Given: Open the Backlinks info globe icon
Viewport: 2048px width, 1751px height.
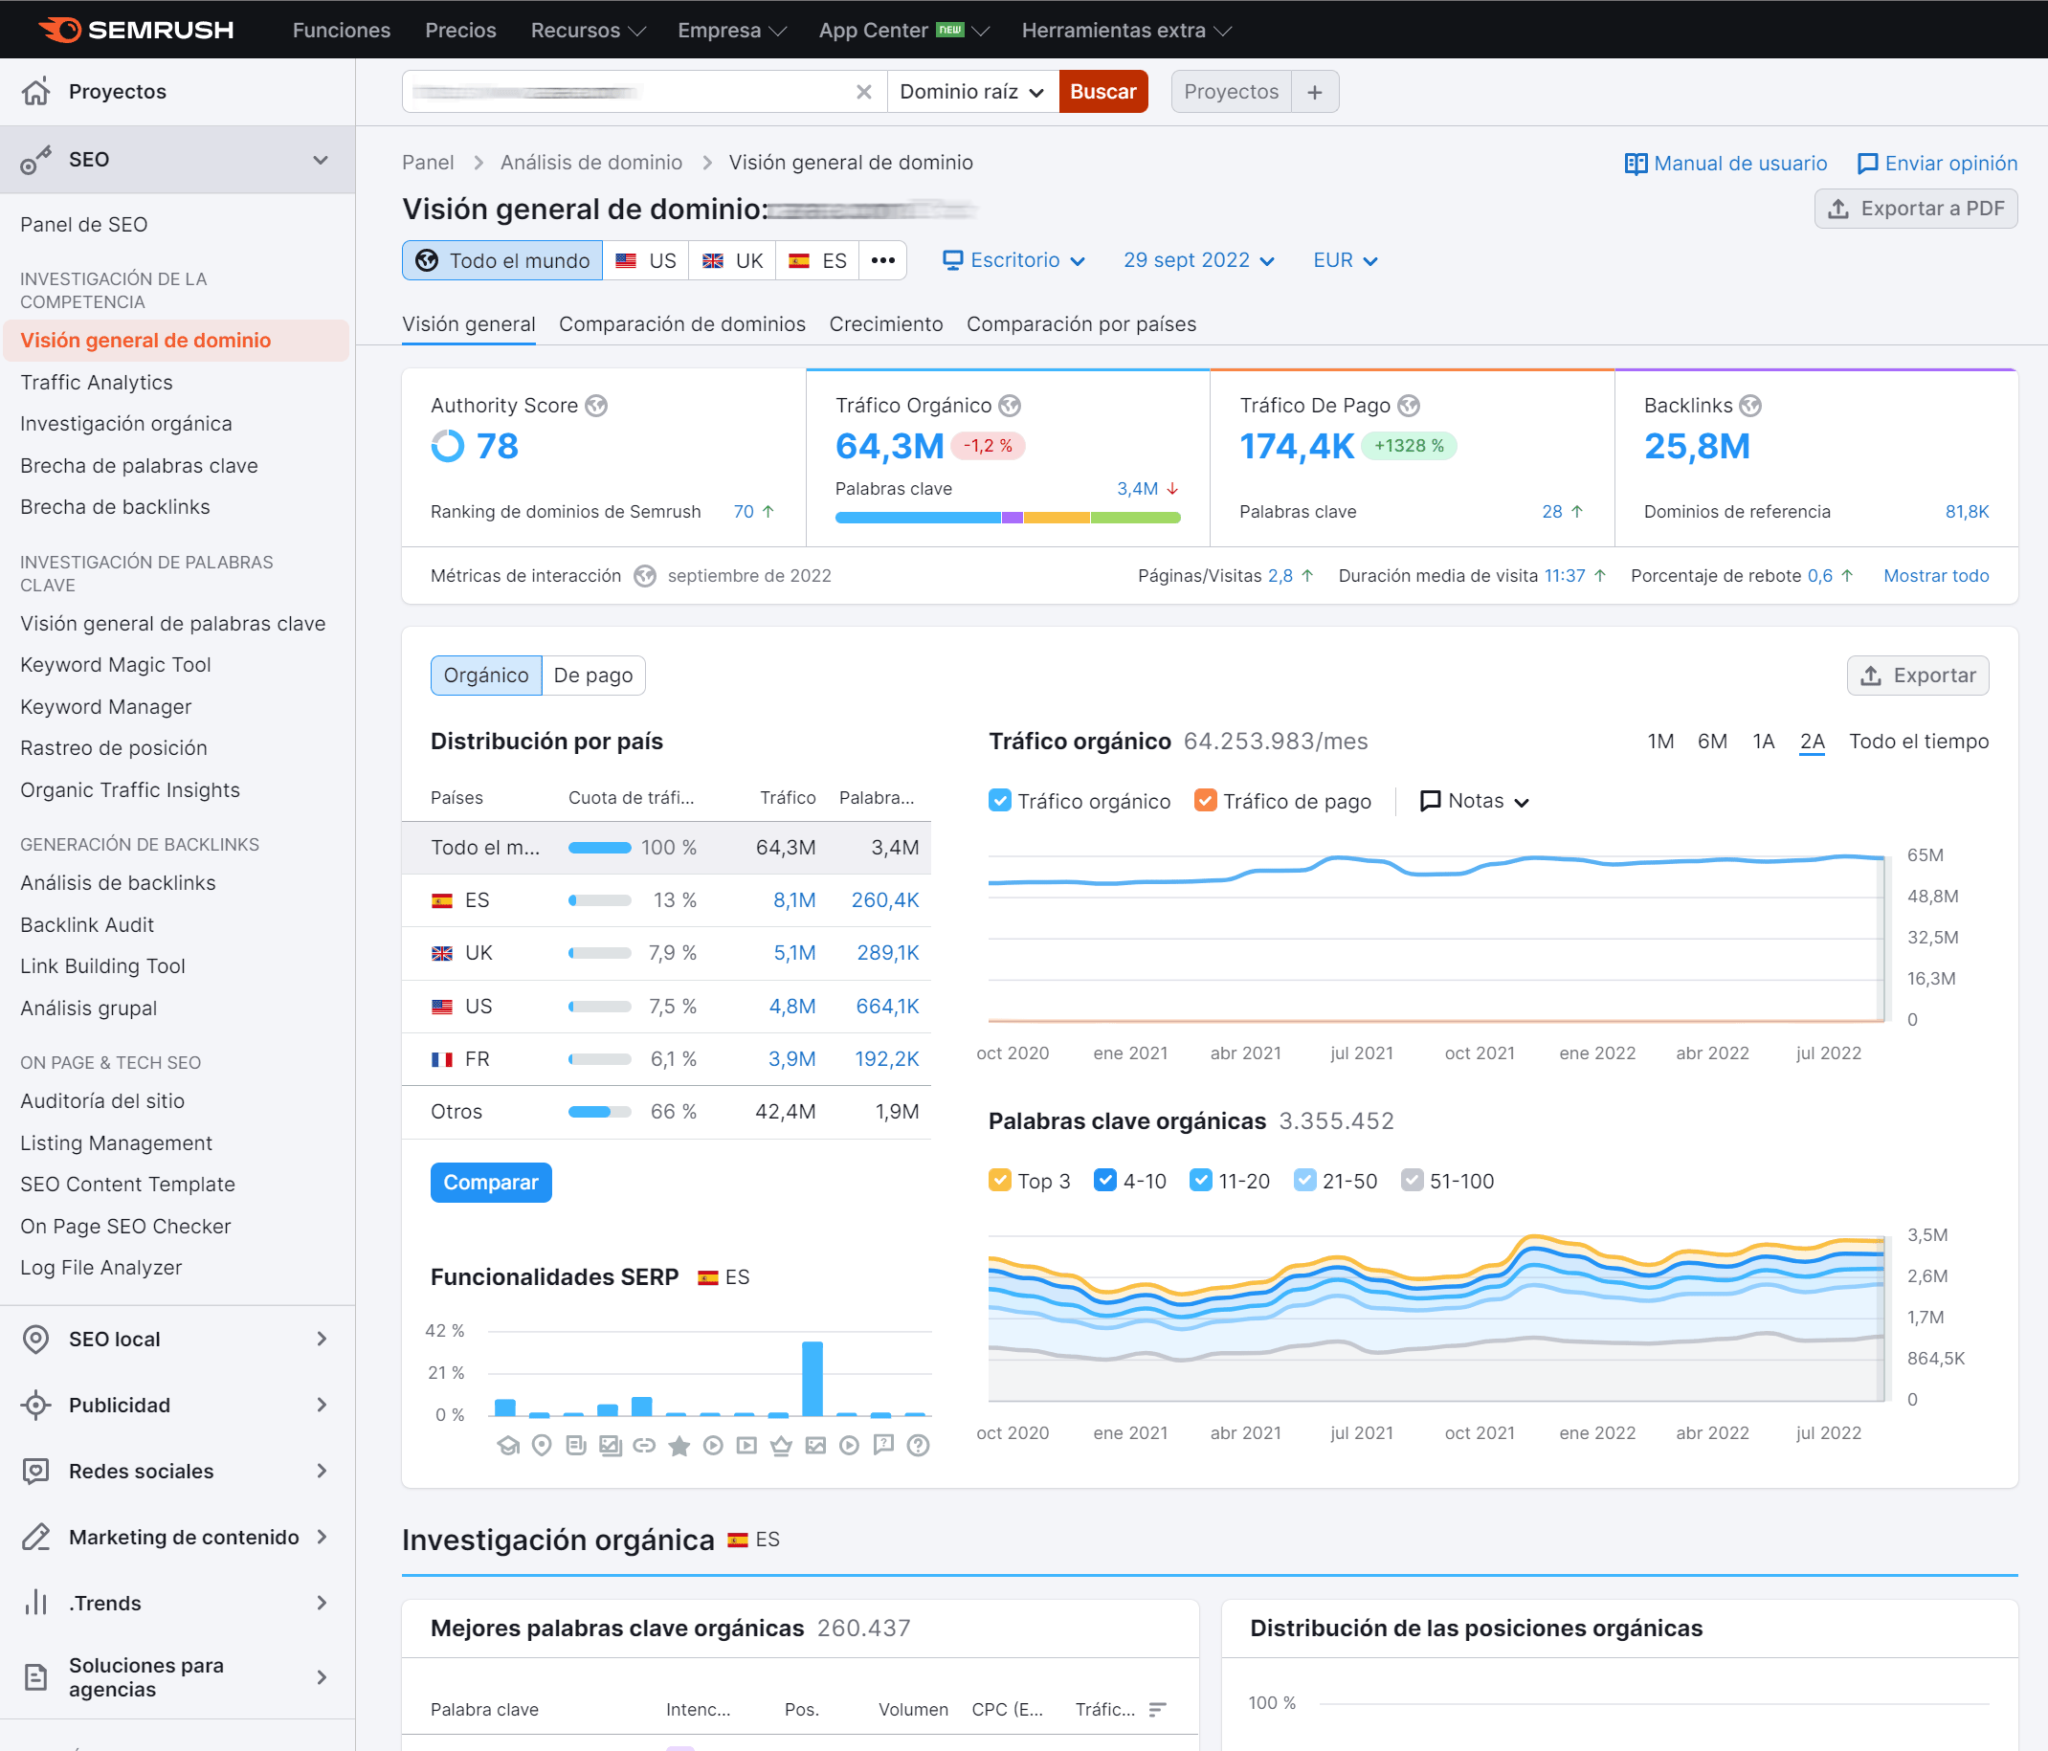Looking at the screenshot, I should point(1750,405).
